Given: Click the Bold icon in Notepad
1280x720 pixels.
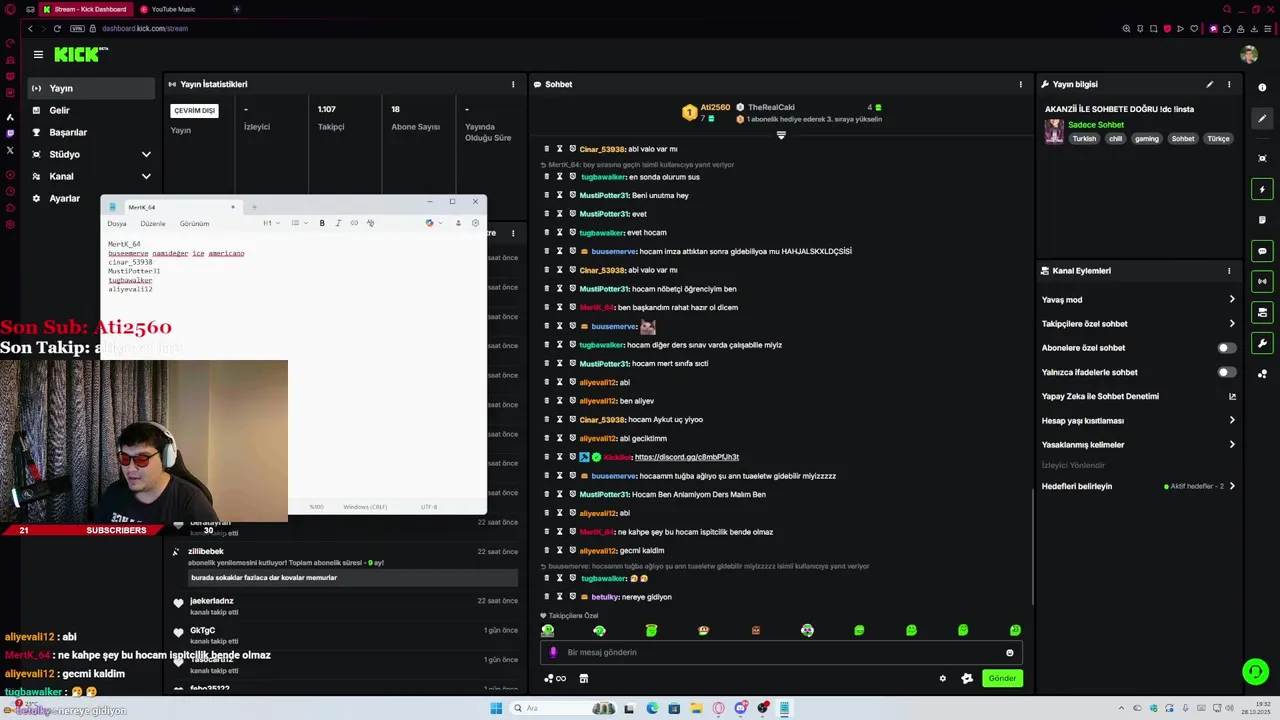Looking at the screenshot, I should pyautogui.click(x=322, y=223).
